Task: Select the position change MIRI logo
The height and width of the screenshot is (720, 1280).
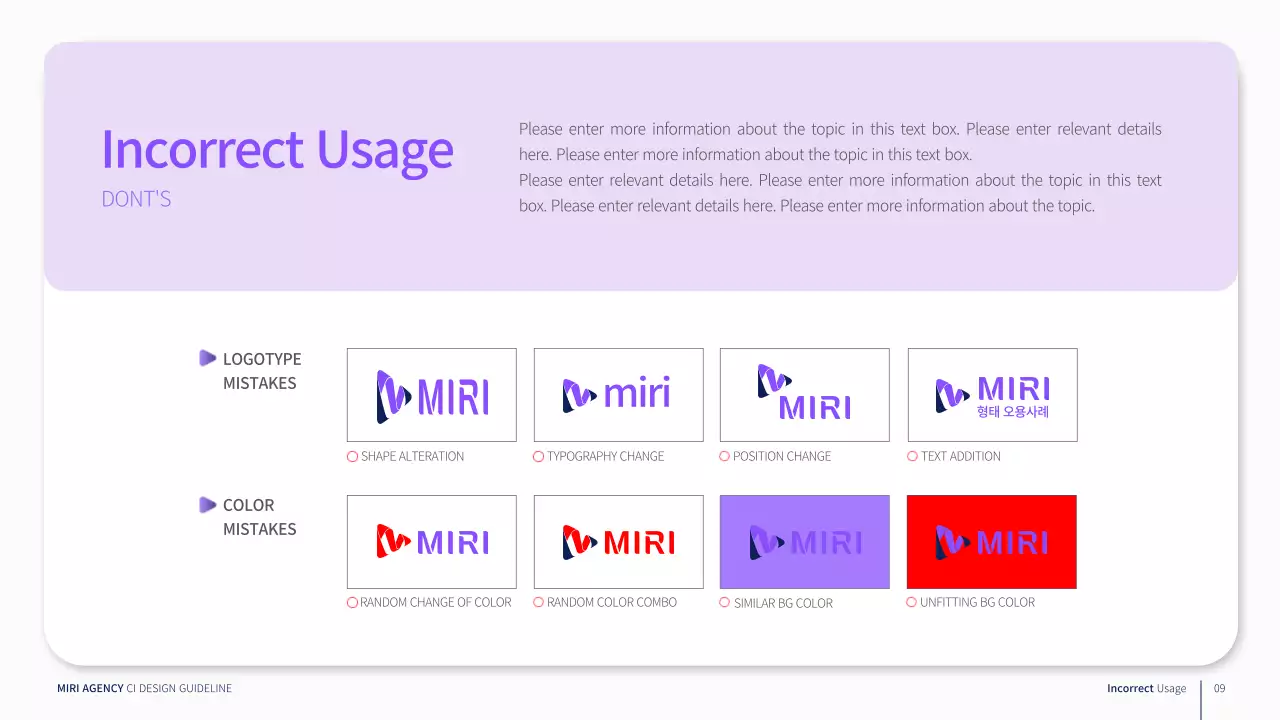Action: pos(804,394)
